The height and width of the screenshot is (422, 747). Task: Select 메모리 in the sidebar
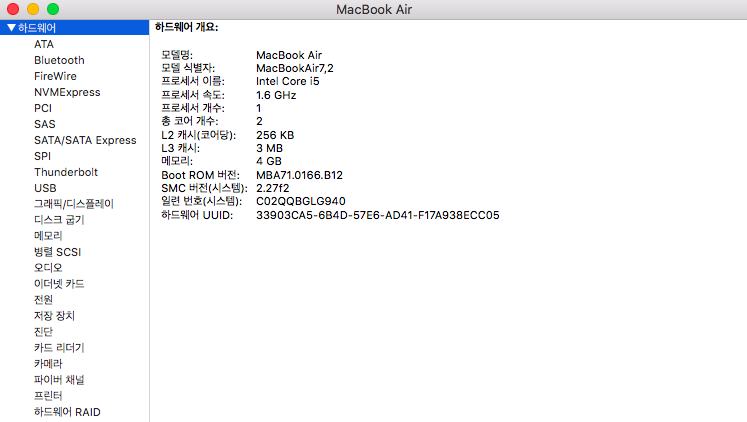(49, 236)
